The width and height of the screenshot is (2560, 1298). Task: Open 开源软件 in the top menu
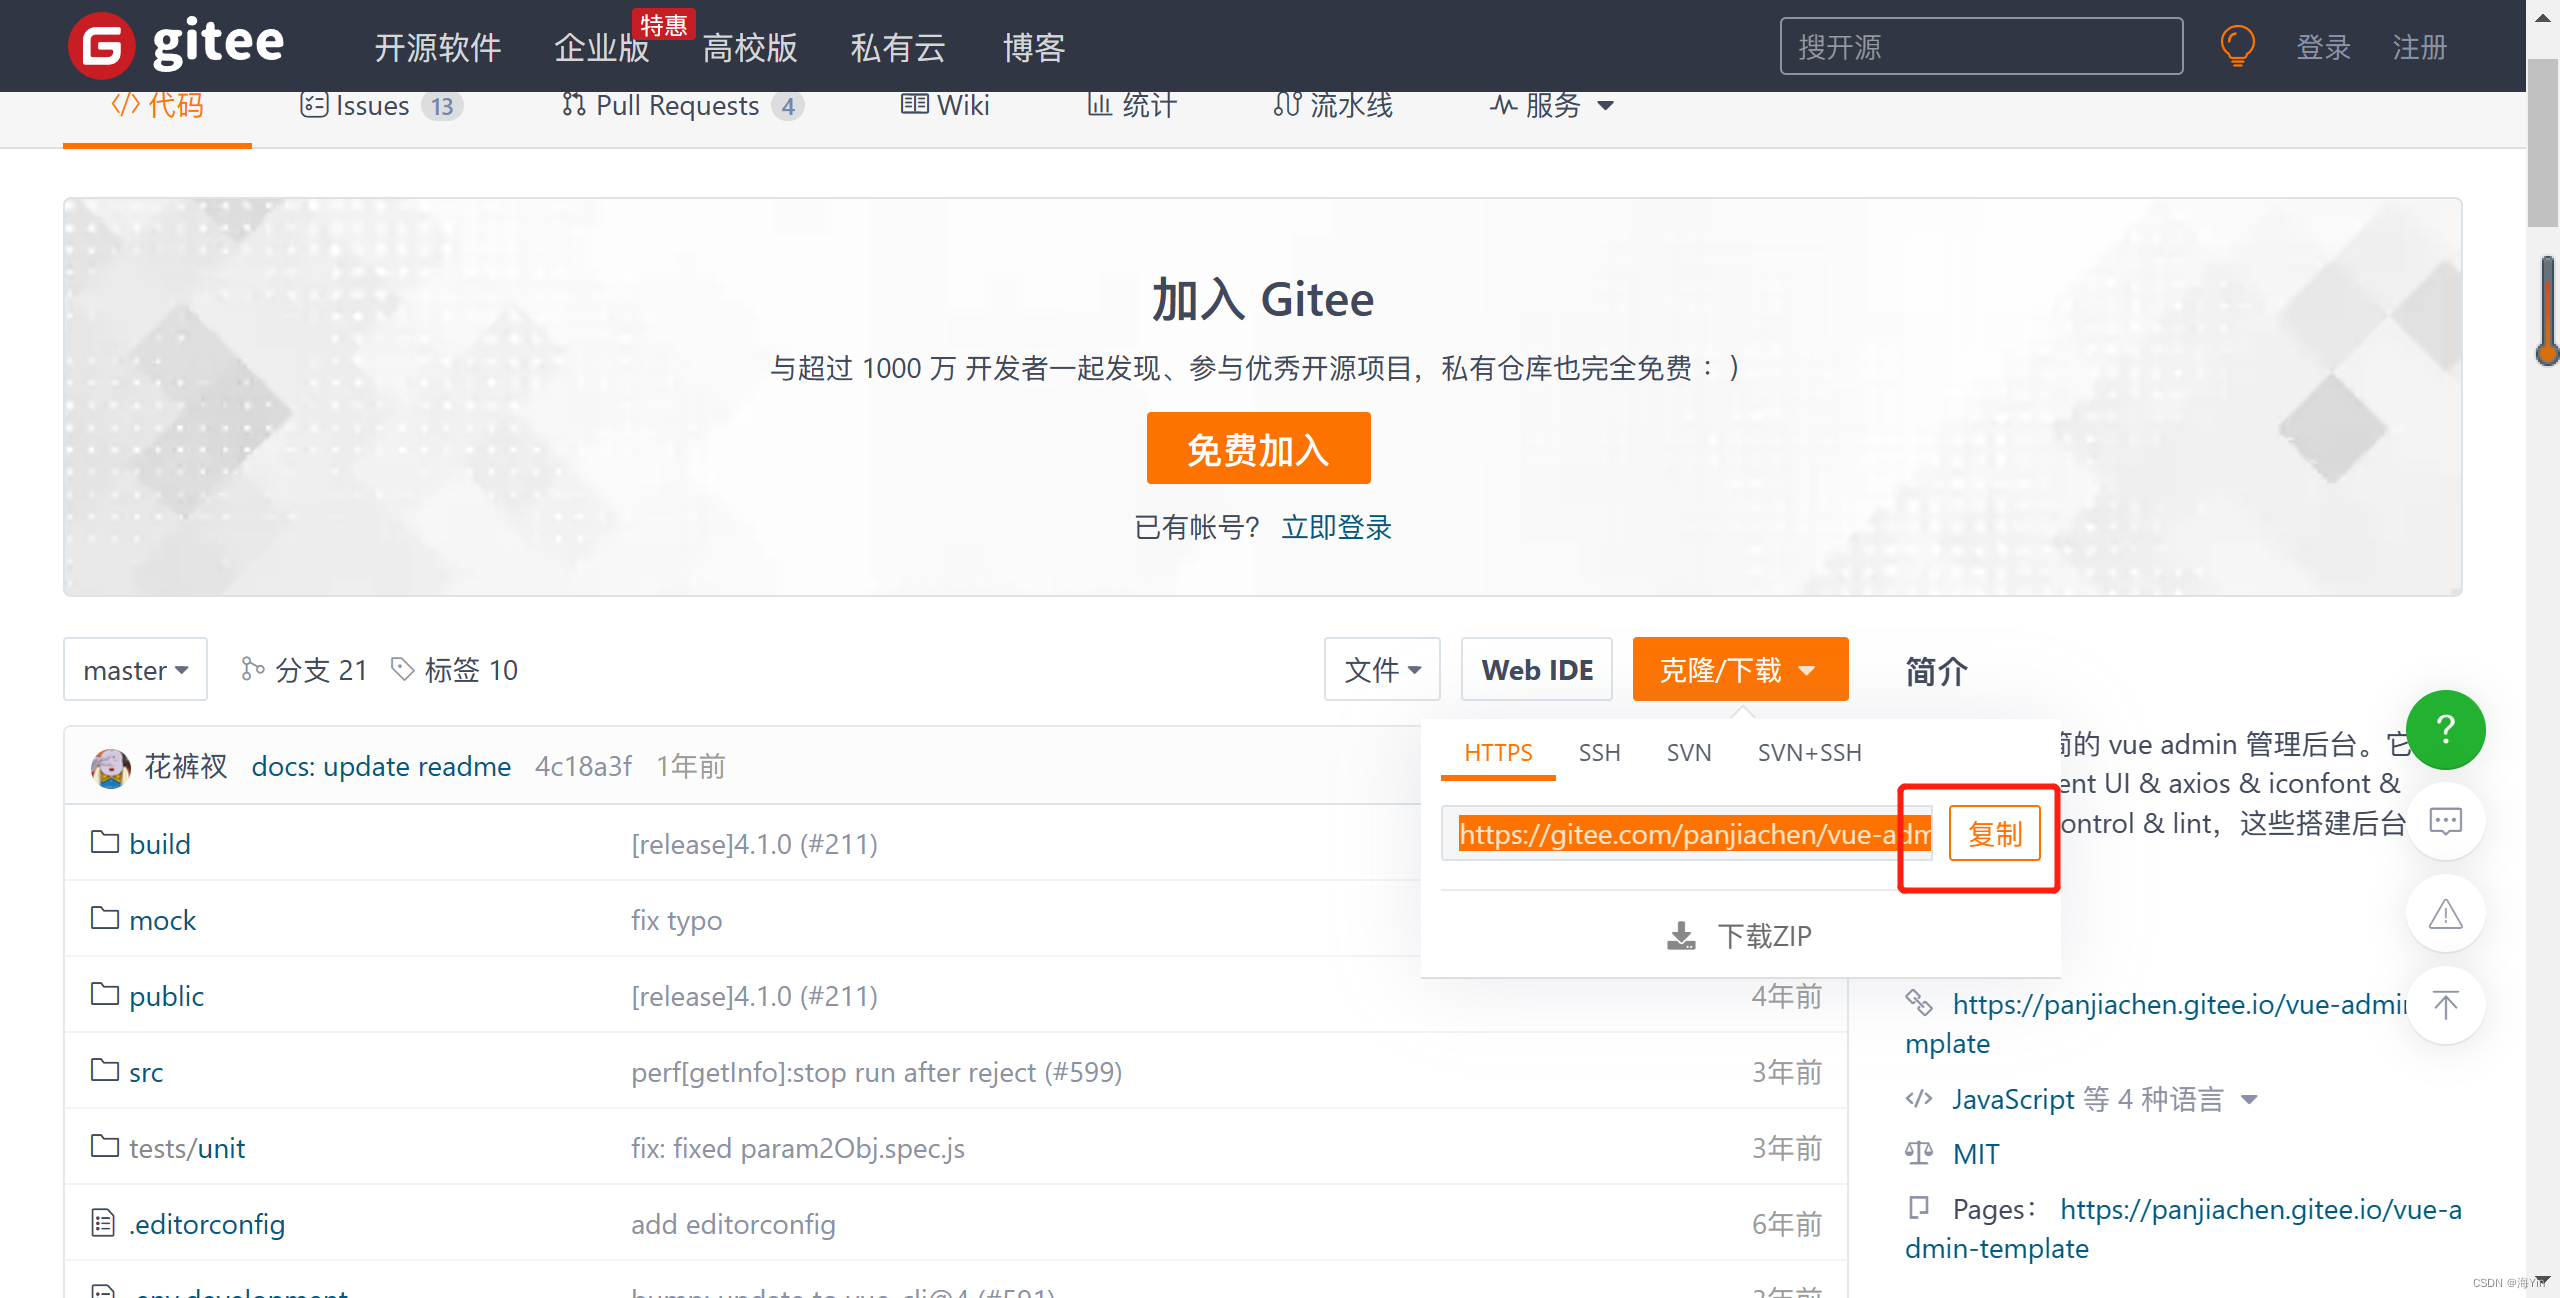[437, 47]
